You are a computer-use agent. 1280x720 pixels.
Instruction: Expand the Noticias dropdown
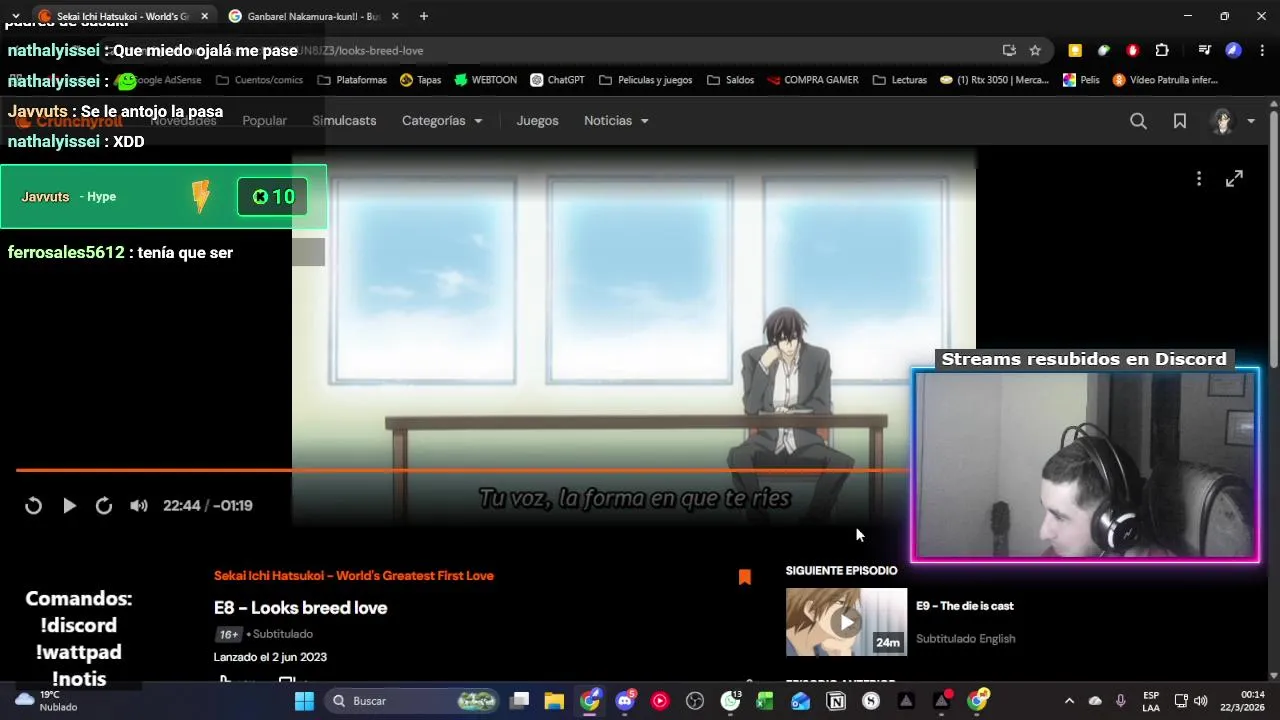click(x=616, y=121)
